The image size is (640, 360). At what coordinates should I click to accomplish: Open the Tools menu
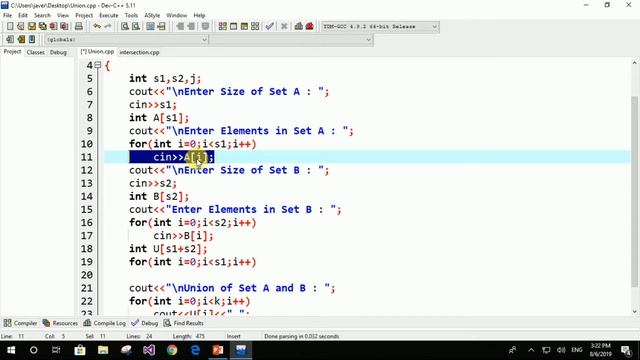(x=131, y=15)
